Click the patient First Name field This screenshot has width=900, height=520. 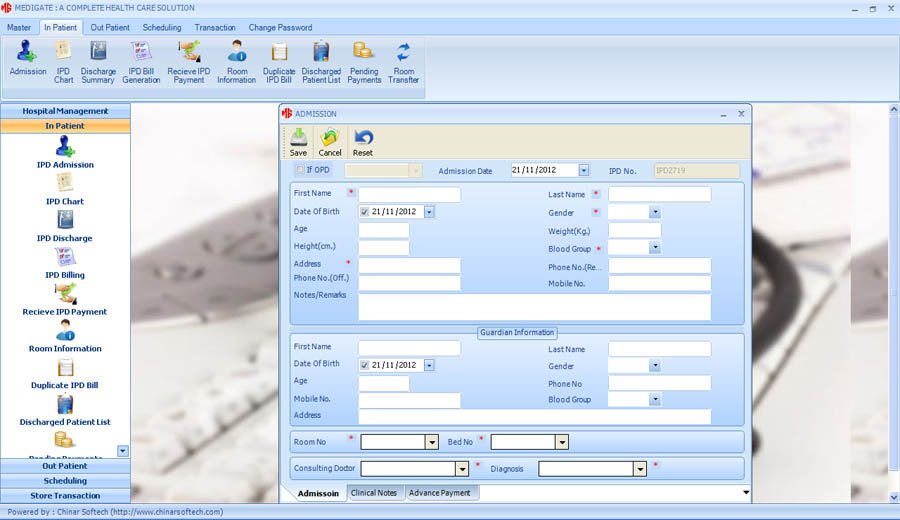[409, 195]
